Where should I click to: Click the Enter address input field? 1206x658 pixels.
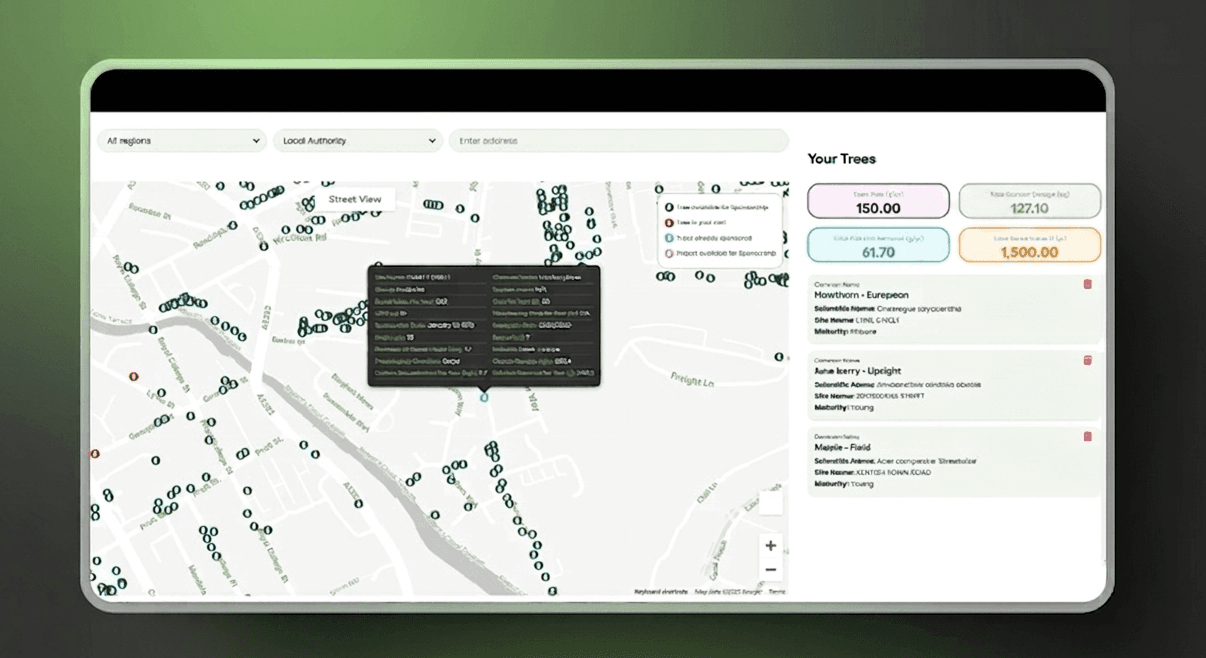point(618,140)
